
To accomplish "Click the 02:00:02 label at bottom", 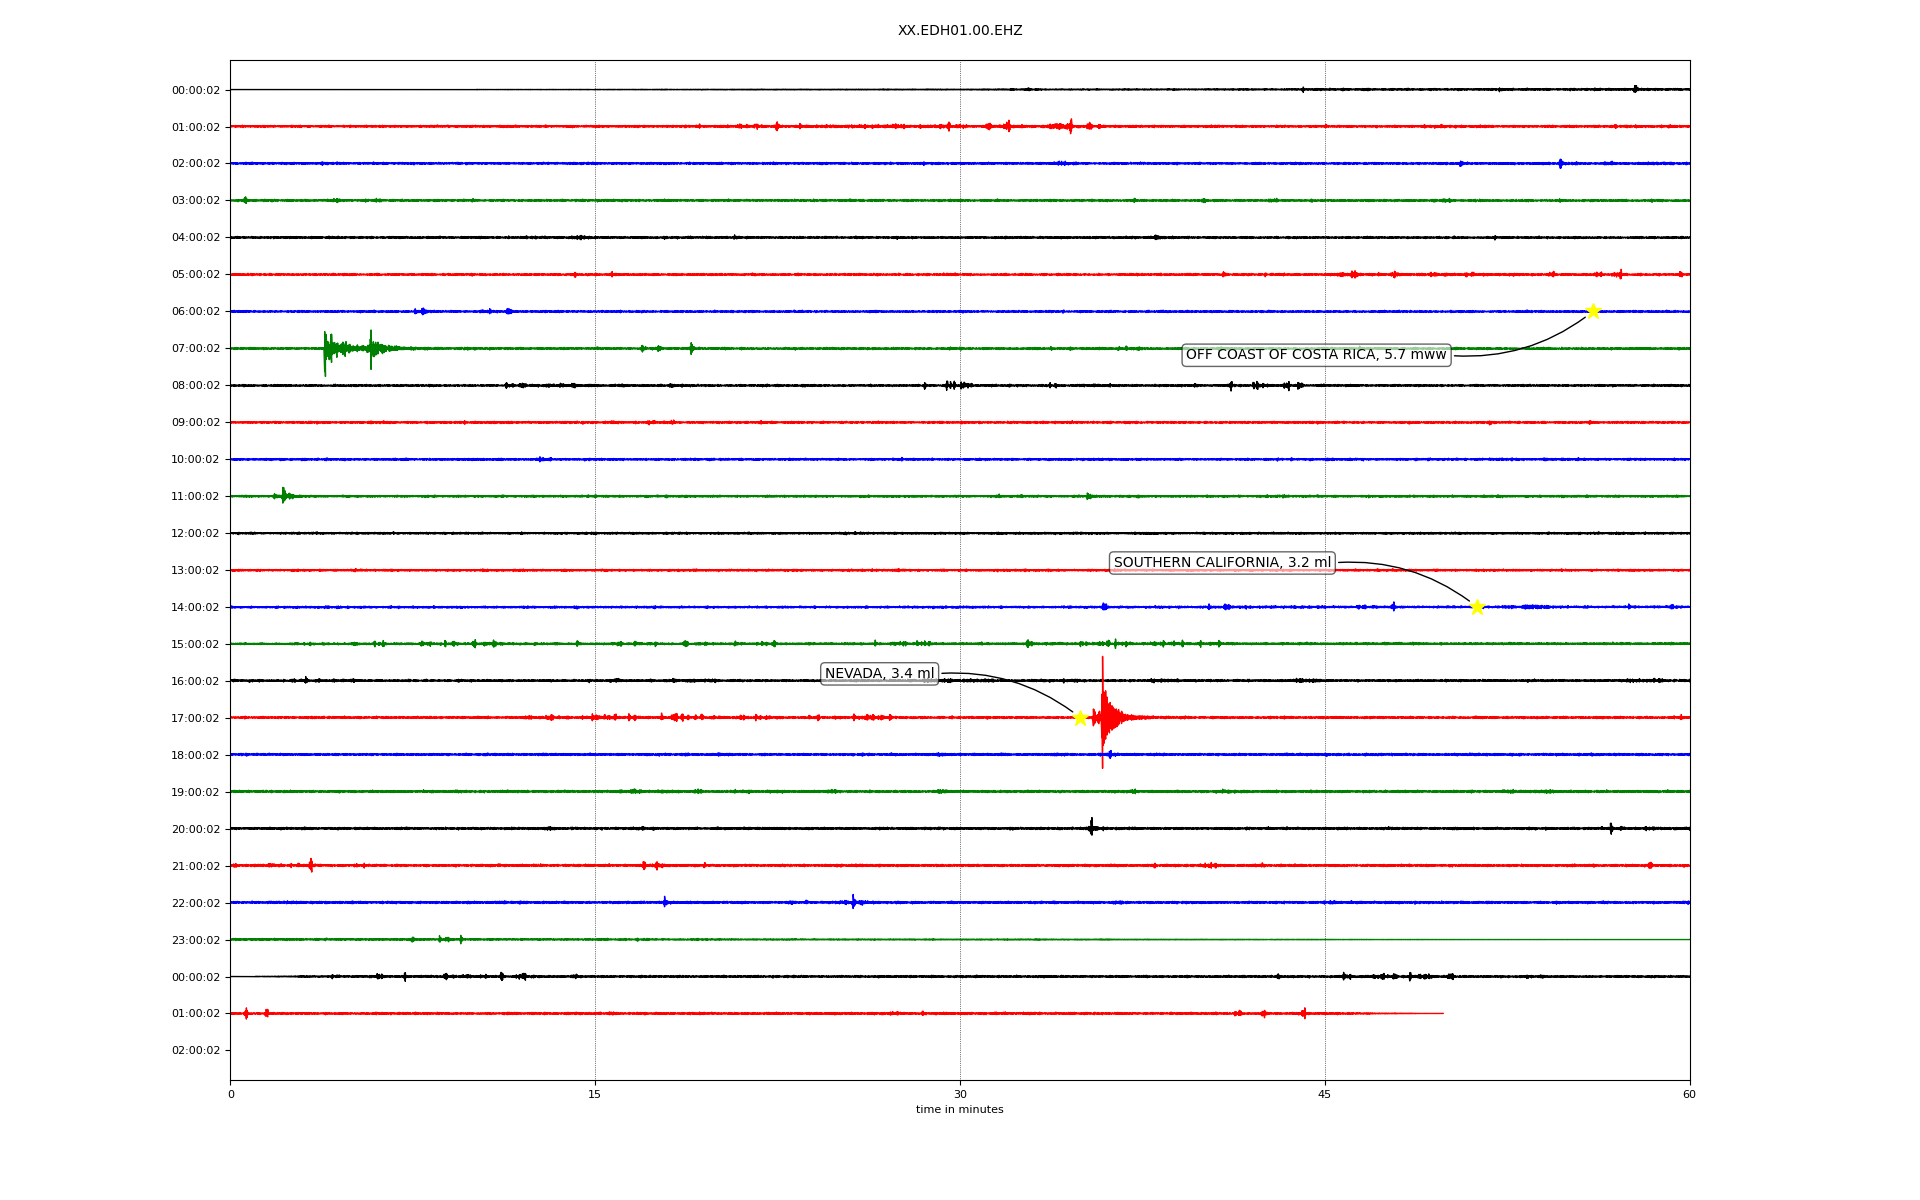I will click(x=195, y=1051).
